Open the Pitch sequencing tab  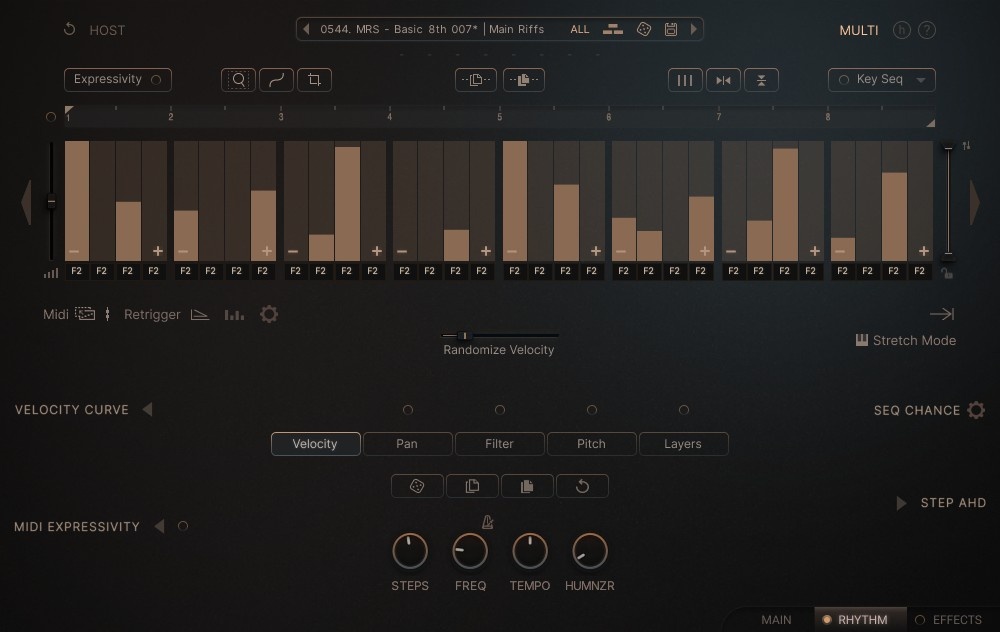coord(591,443)
